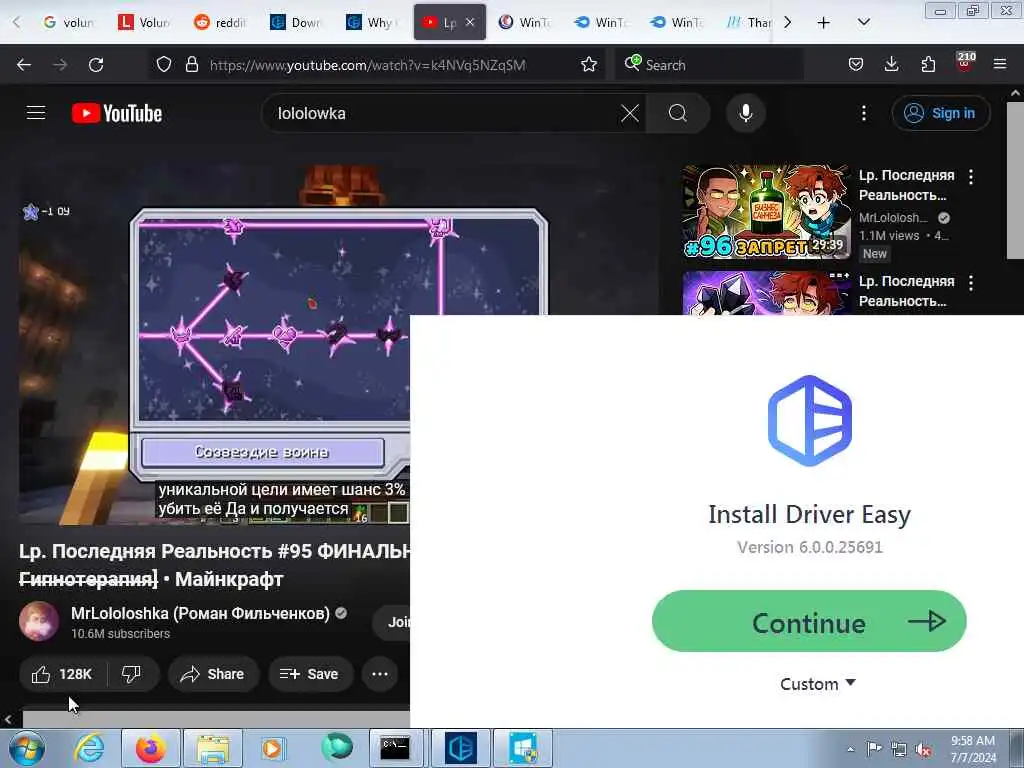Screen dimensions: 1024x768
Task: Click the page vertical scrollbar
Action: (1015, 180)
